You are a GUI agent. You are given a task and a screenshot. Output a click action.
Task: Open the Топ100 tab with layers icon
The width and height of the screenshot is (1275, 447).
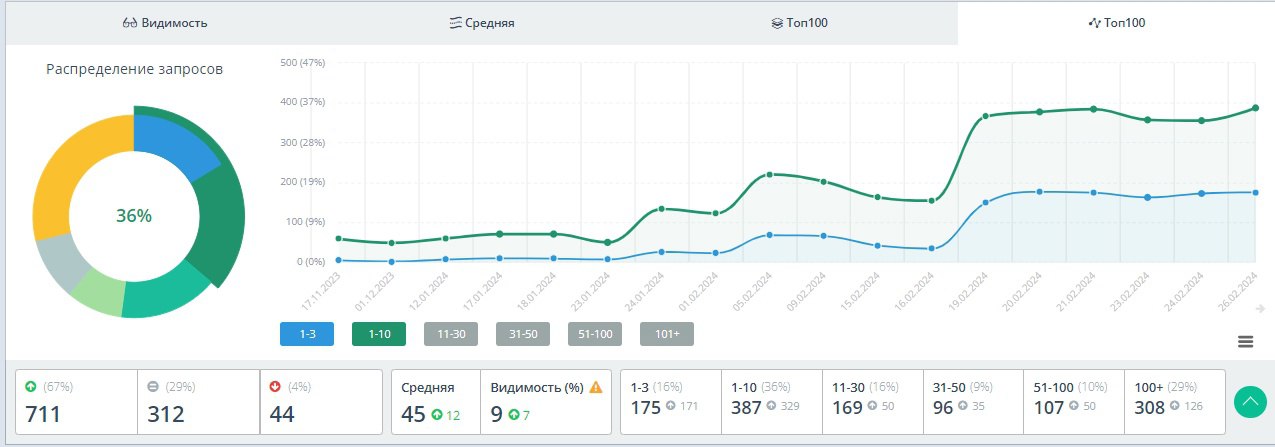click(x=799, y=22)
